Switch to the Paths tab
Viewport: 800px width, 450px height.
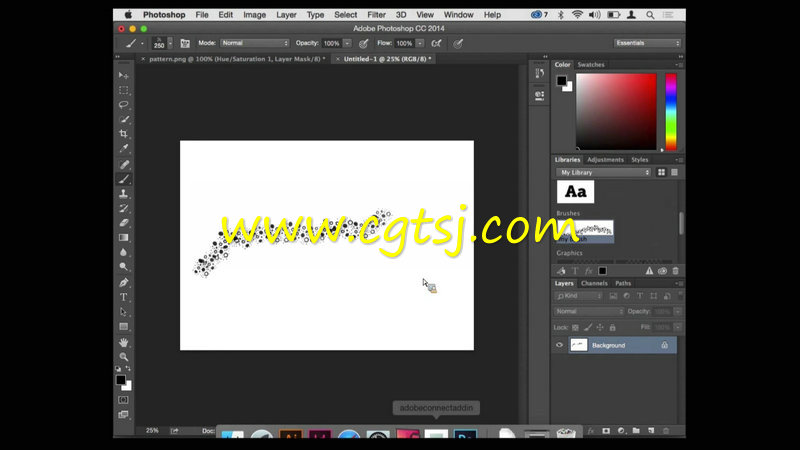point(623,283)
